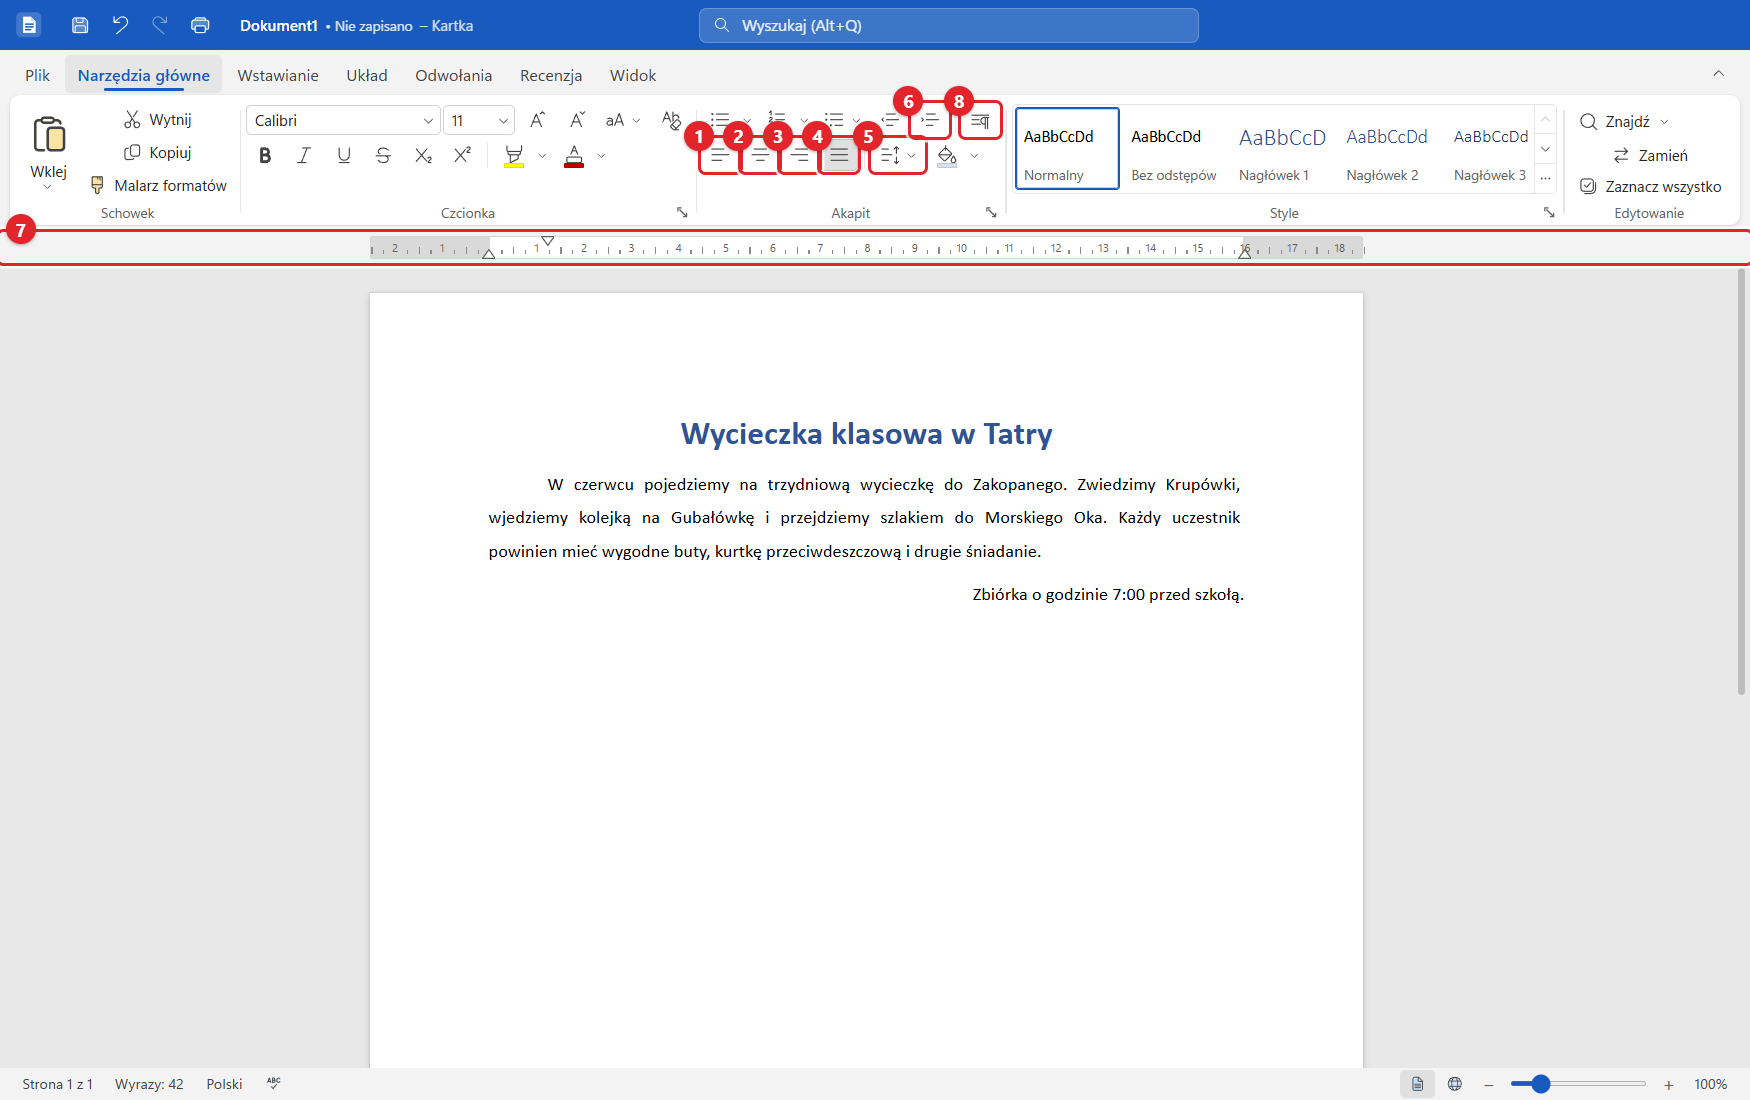Click the Wytnij button
1750x1100 pixels.
tap(157, 119)
